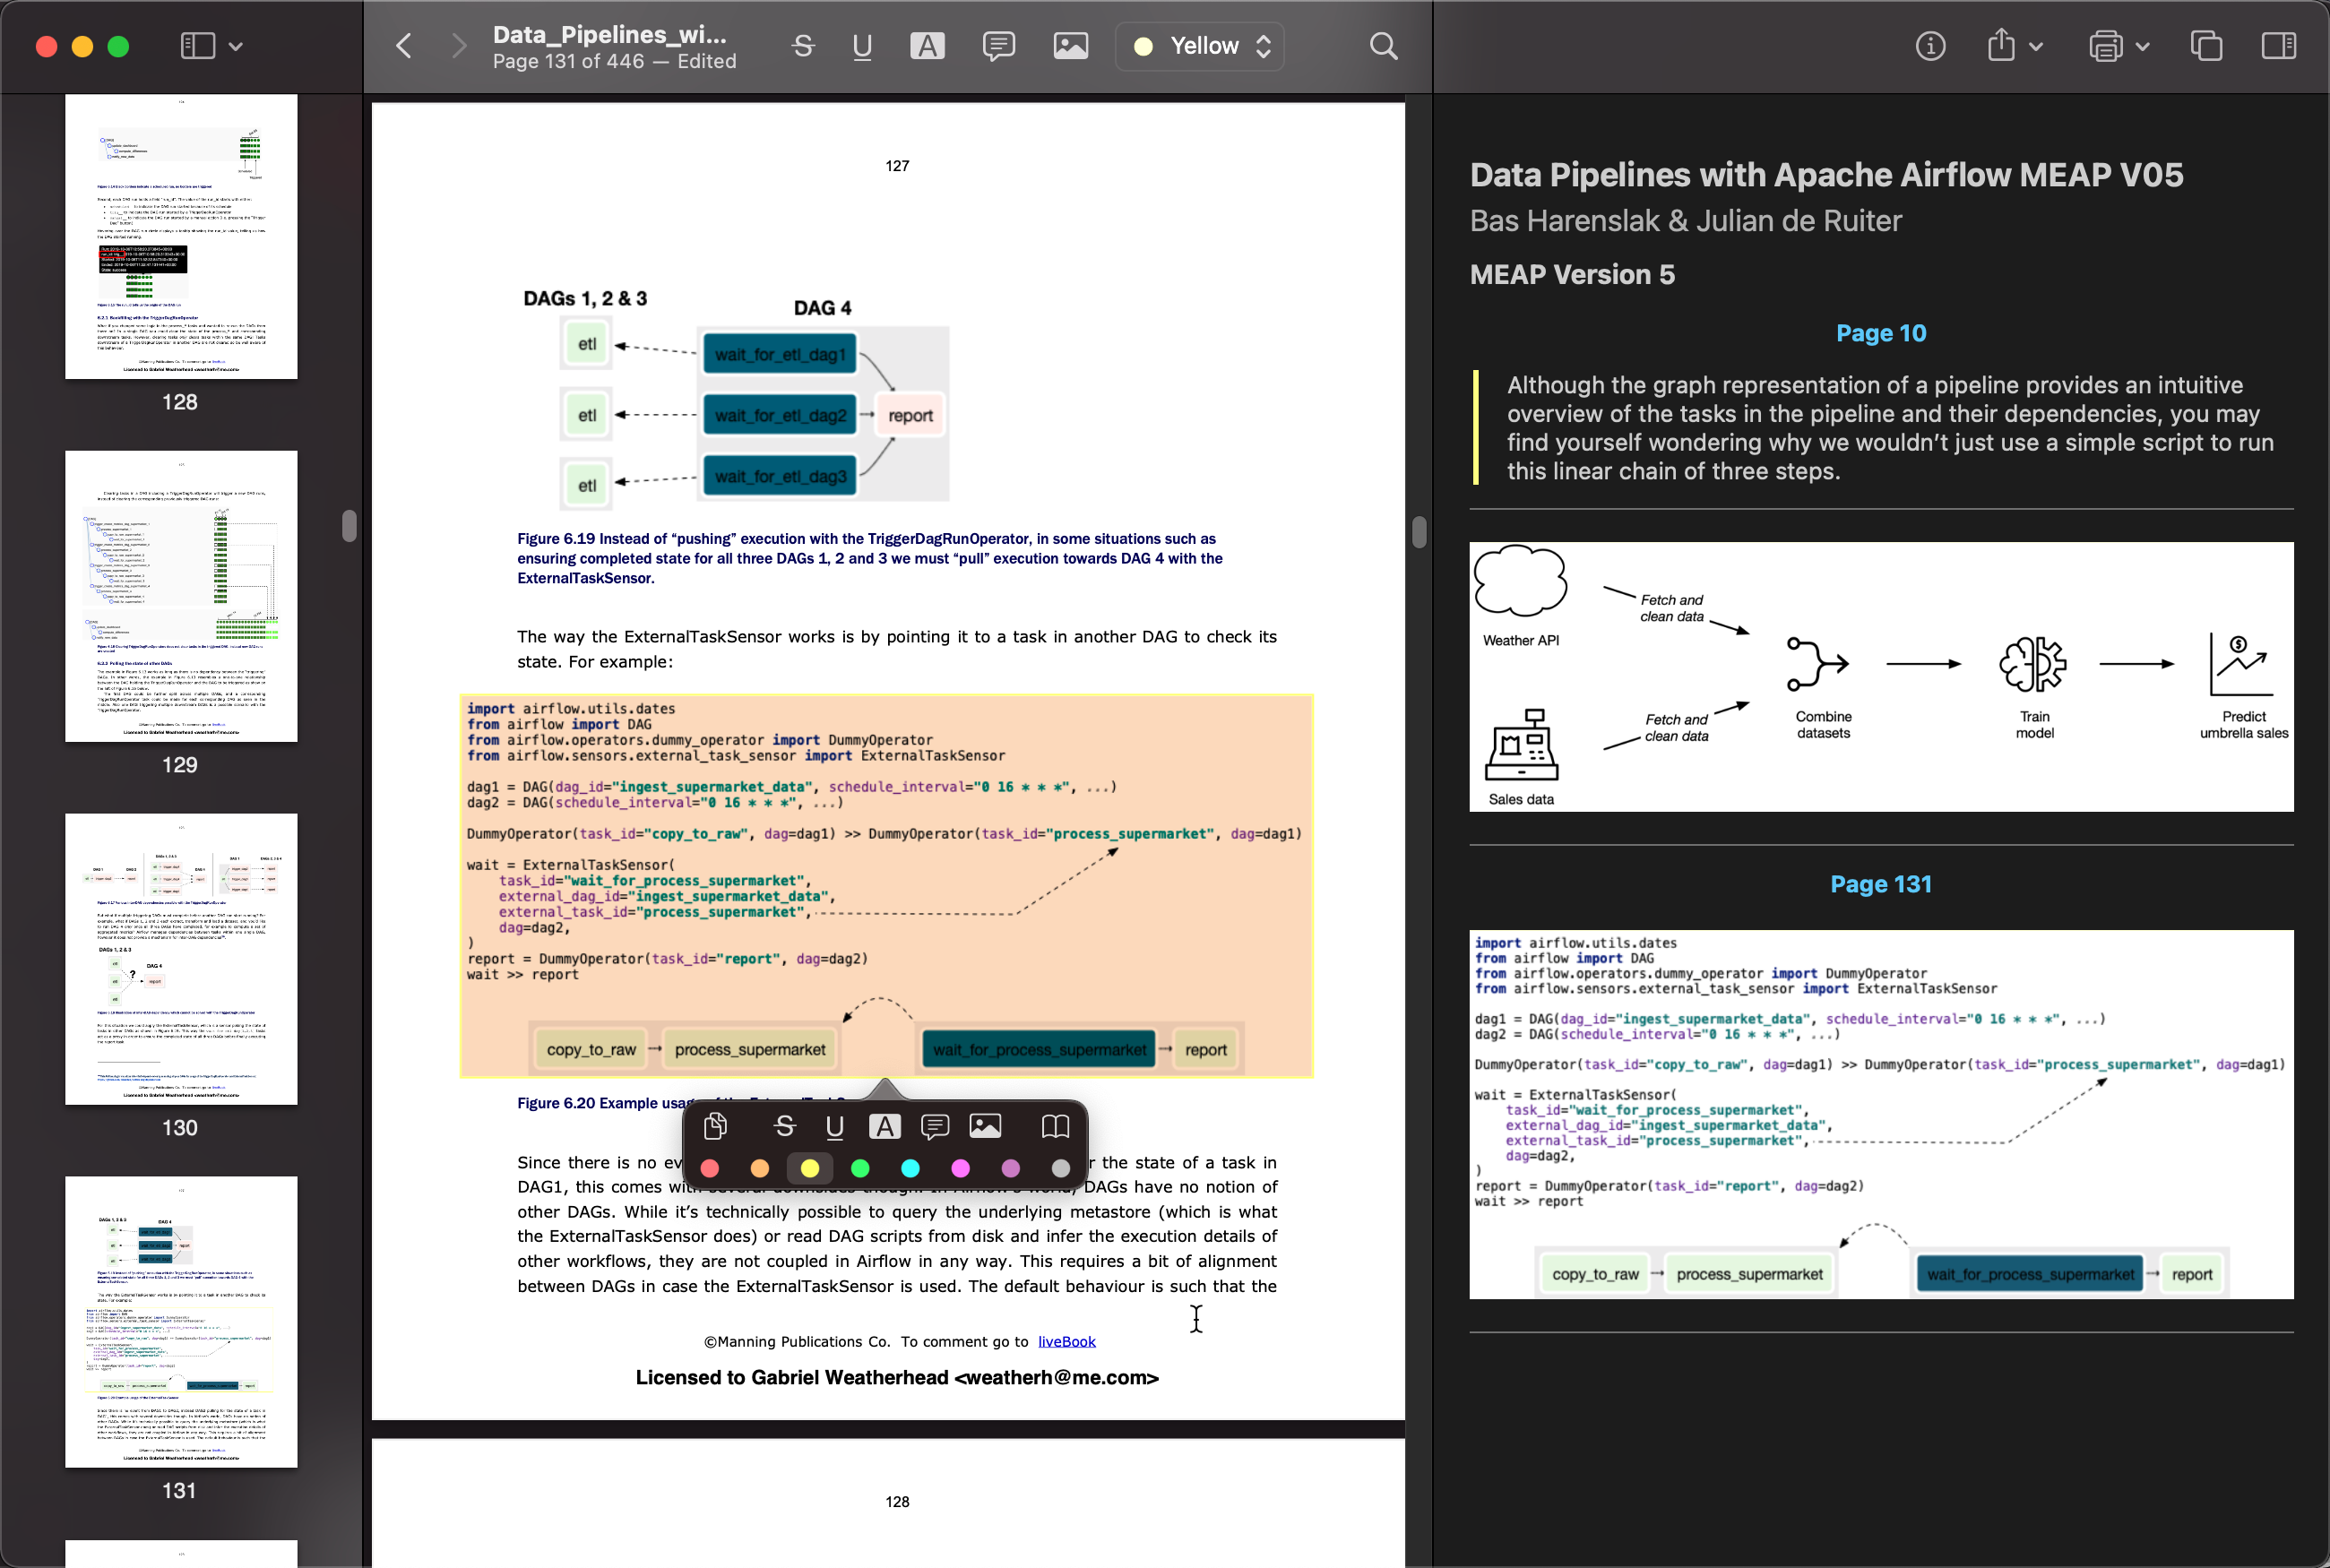Click the search icon in toolbar

pos(1383,46)
